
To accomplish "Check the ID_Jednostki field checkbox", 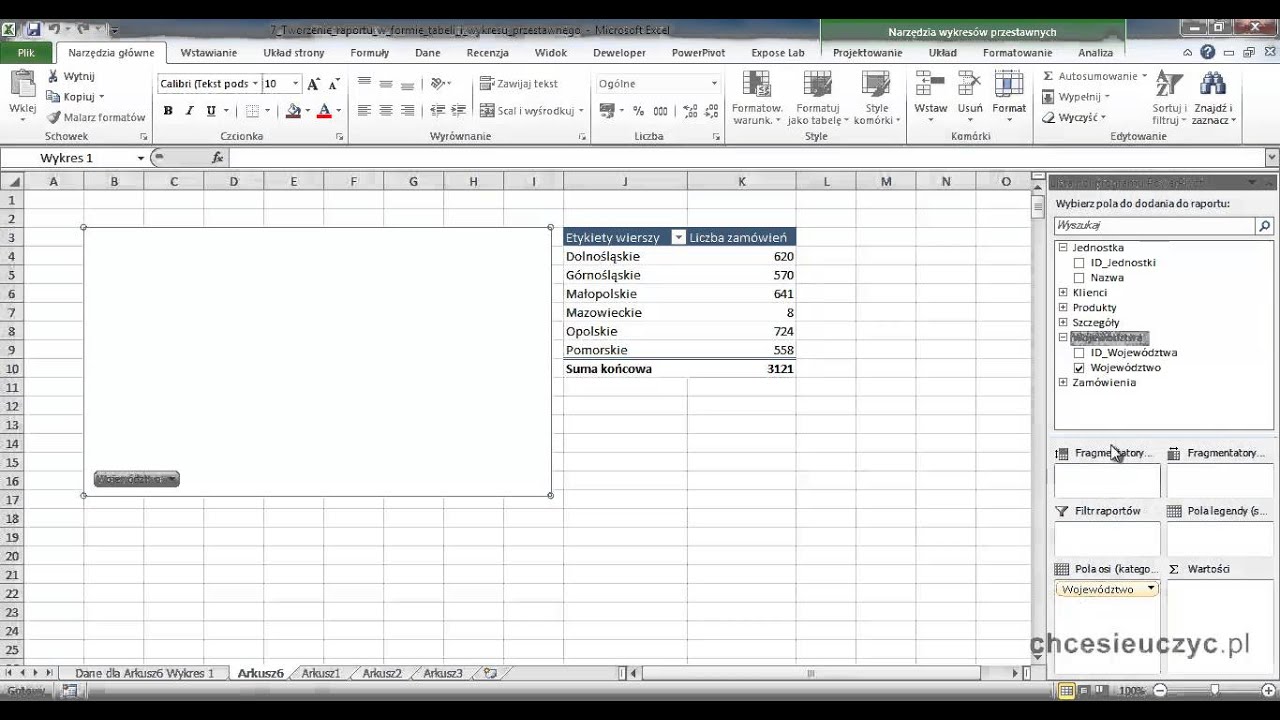I will click(x=1079, y=263).
